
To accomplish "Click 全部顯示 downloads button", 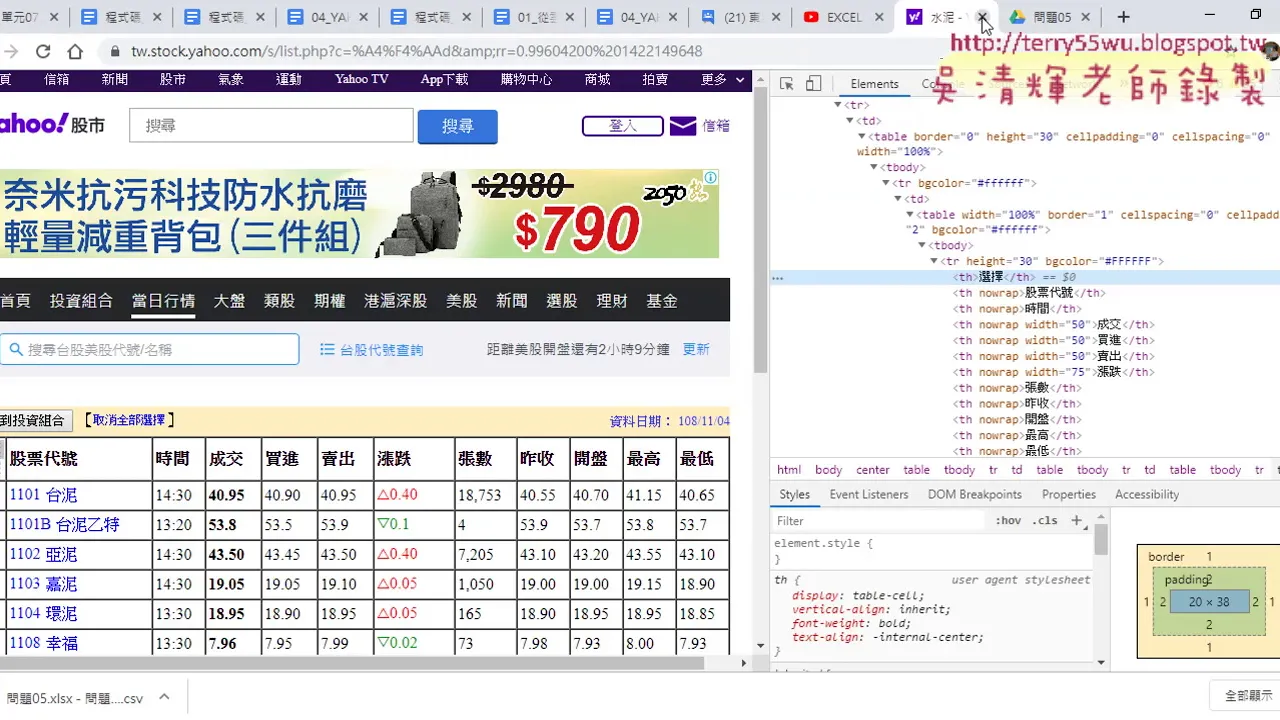I will 1248,696.
